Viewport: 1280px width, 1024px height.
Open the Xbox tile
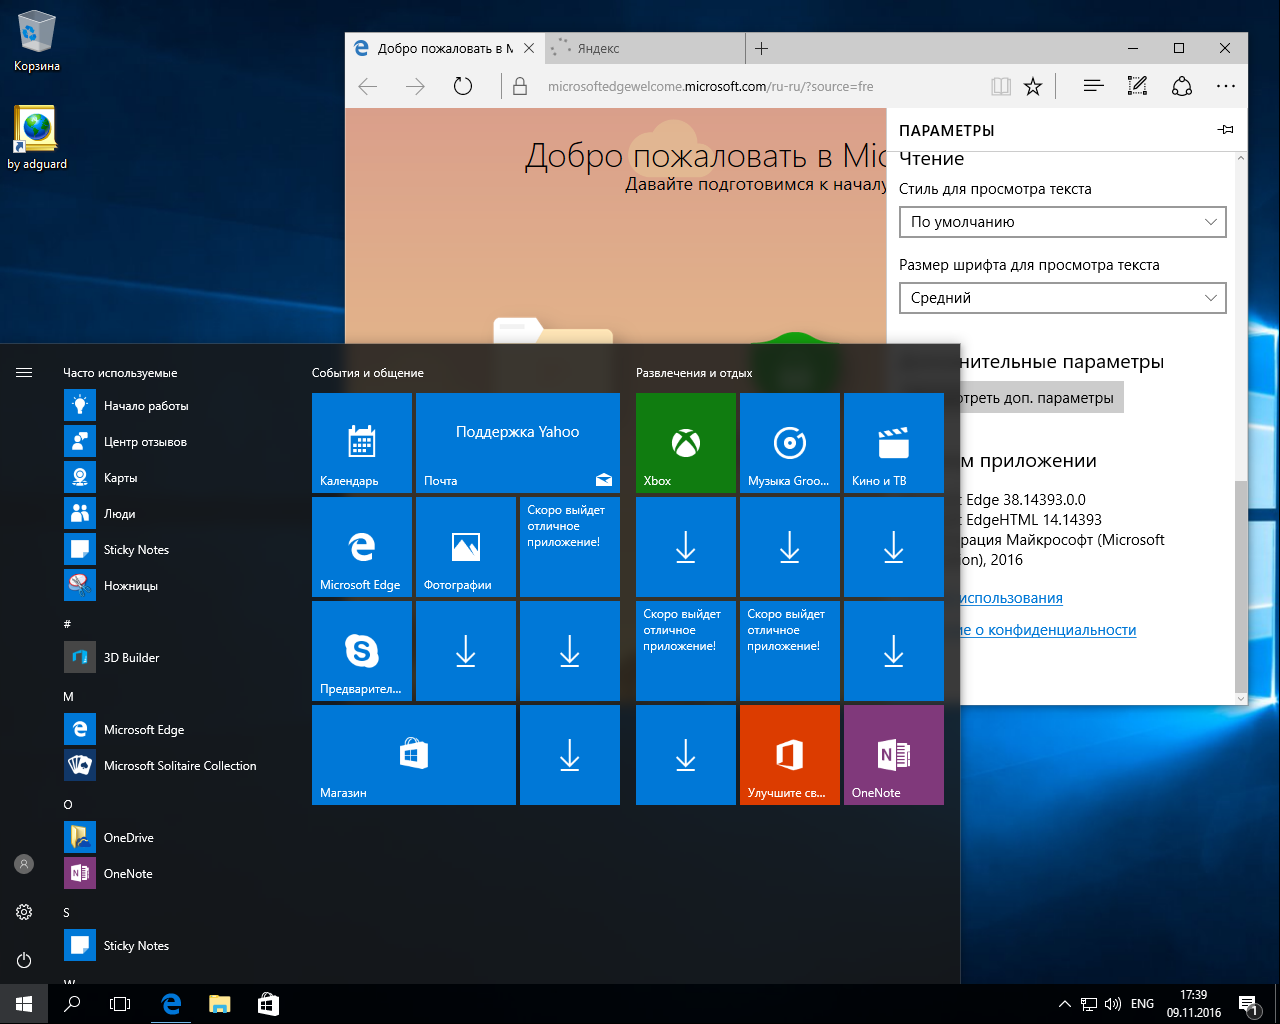(686, 443)
